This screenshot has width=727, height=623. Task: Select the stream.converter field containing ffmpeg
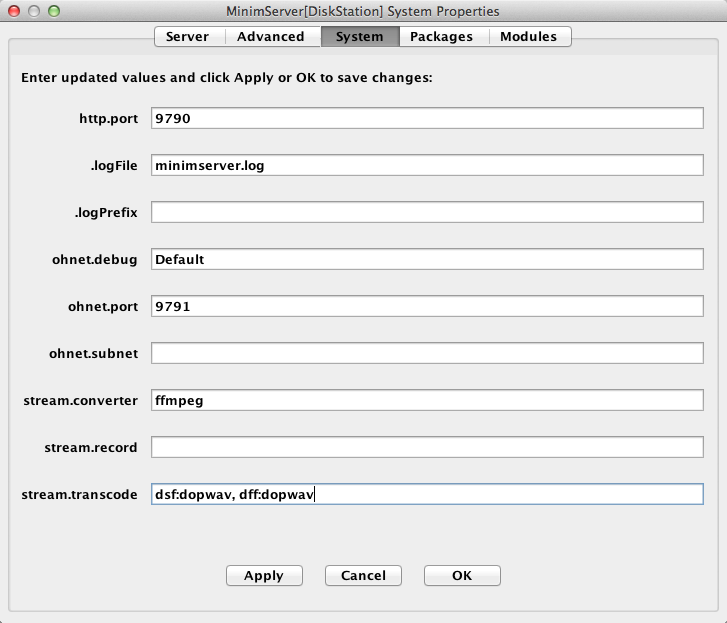pyautogui.click(x=427, y=400)
